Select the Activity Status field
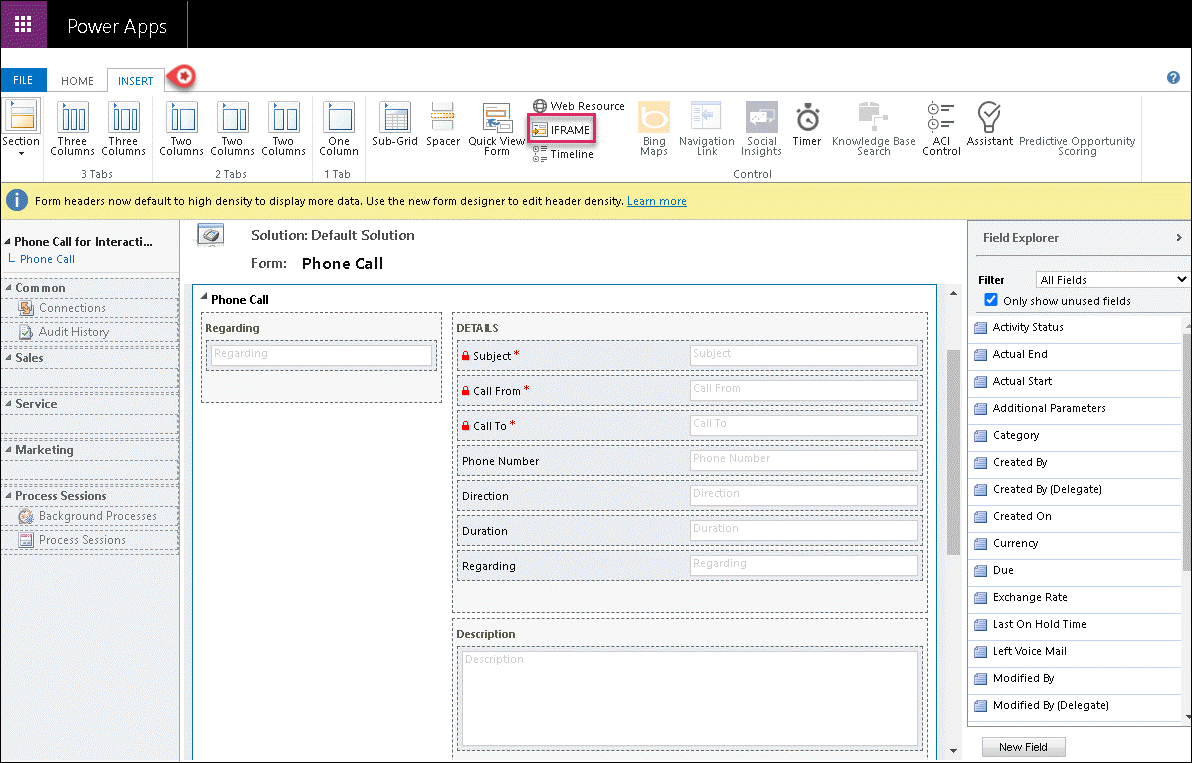Viewport: 1192px width, 763px height. (x=1027, y=328)
